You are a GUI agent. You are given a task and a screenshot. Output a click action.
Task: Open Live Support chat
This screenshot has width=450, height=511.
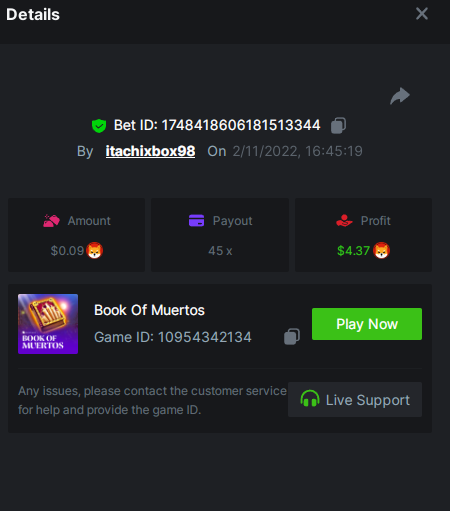355,400
